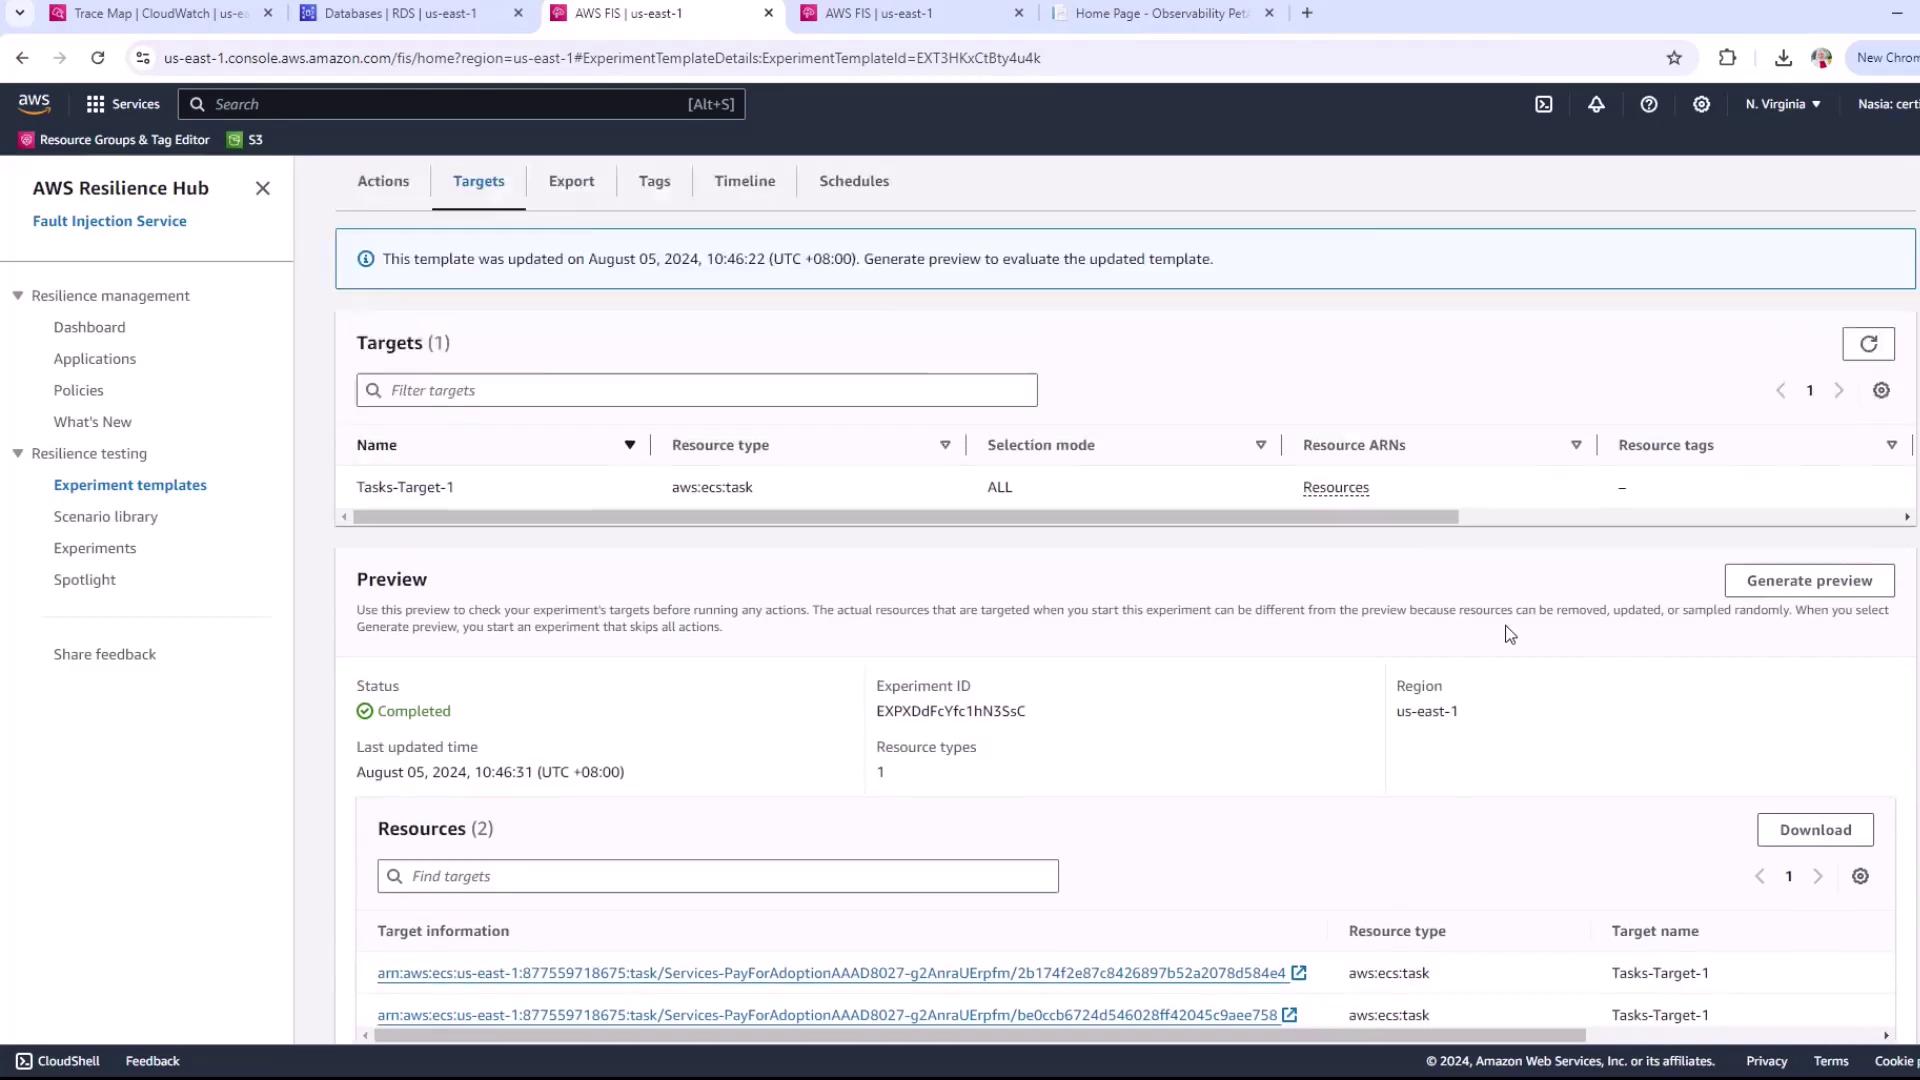Collapse the Resilience management section
The height and width of the screenshot is (1080, 1920).
(x=18, y=296)
